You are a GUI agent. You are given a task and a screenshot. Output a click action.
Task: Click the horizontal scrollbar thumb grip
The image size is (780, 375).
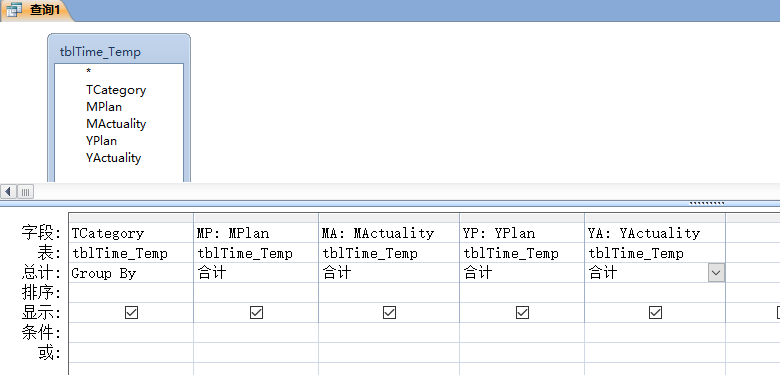click(x=26, y=191)
